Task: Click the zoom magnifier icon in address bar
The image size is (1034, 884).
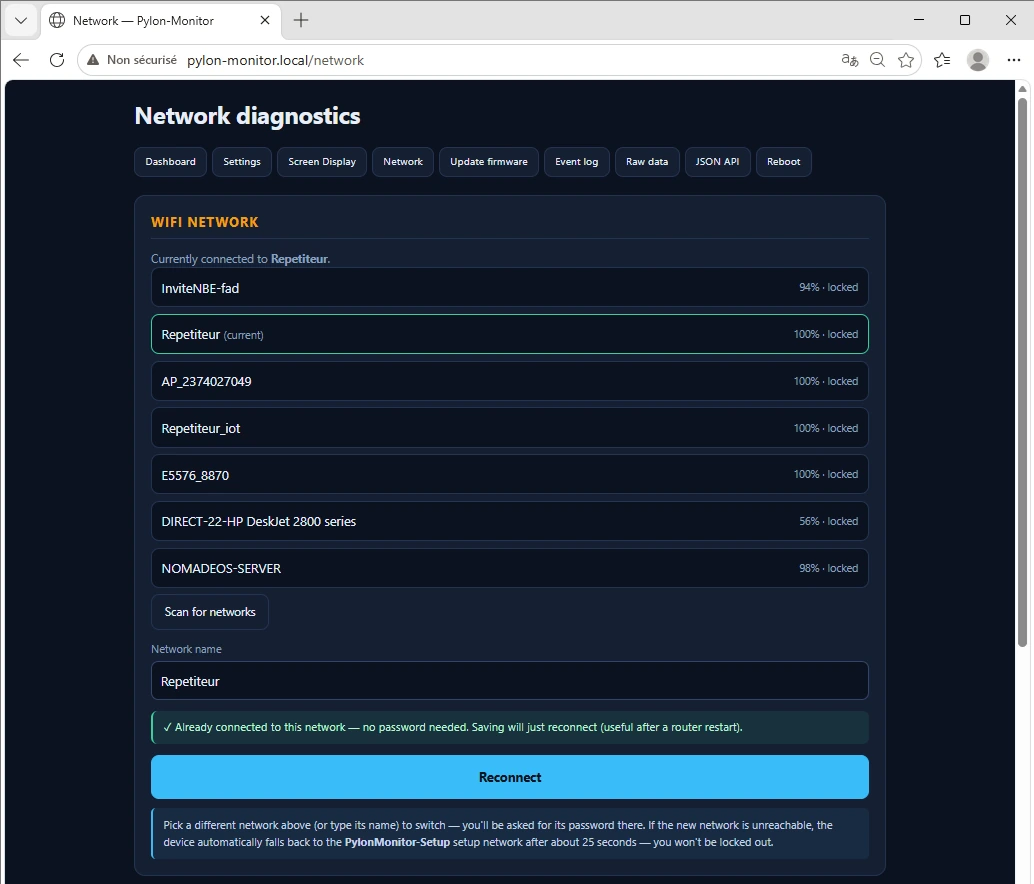Action: click(877, 60)
